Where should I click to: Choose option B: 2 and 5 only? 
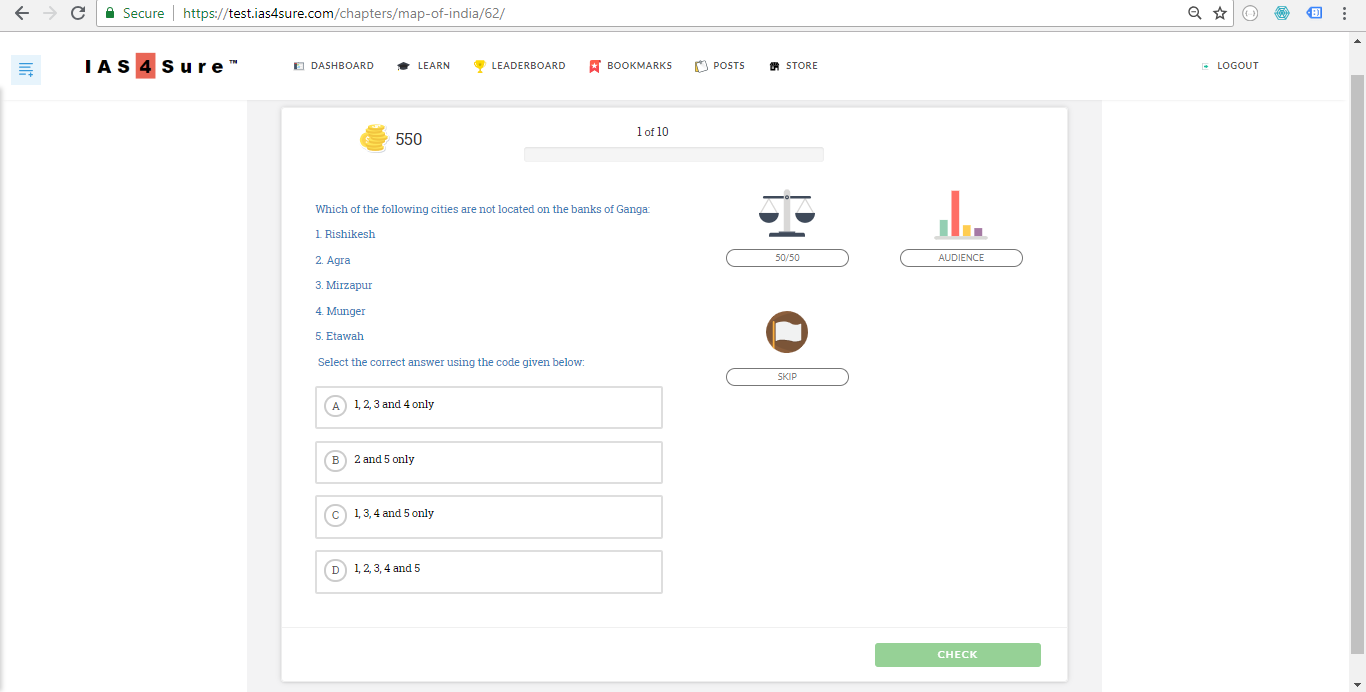[488, 461]
